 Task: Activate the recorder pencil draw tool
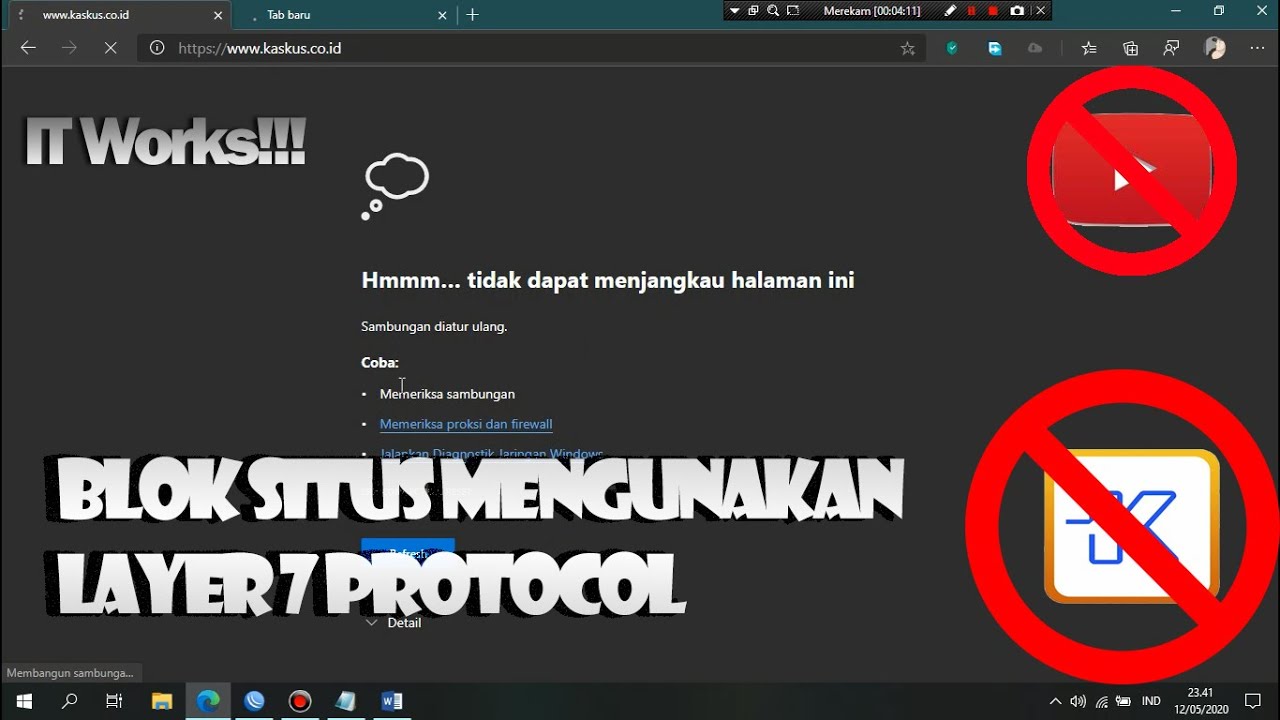point(950,11)
